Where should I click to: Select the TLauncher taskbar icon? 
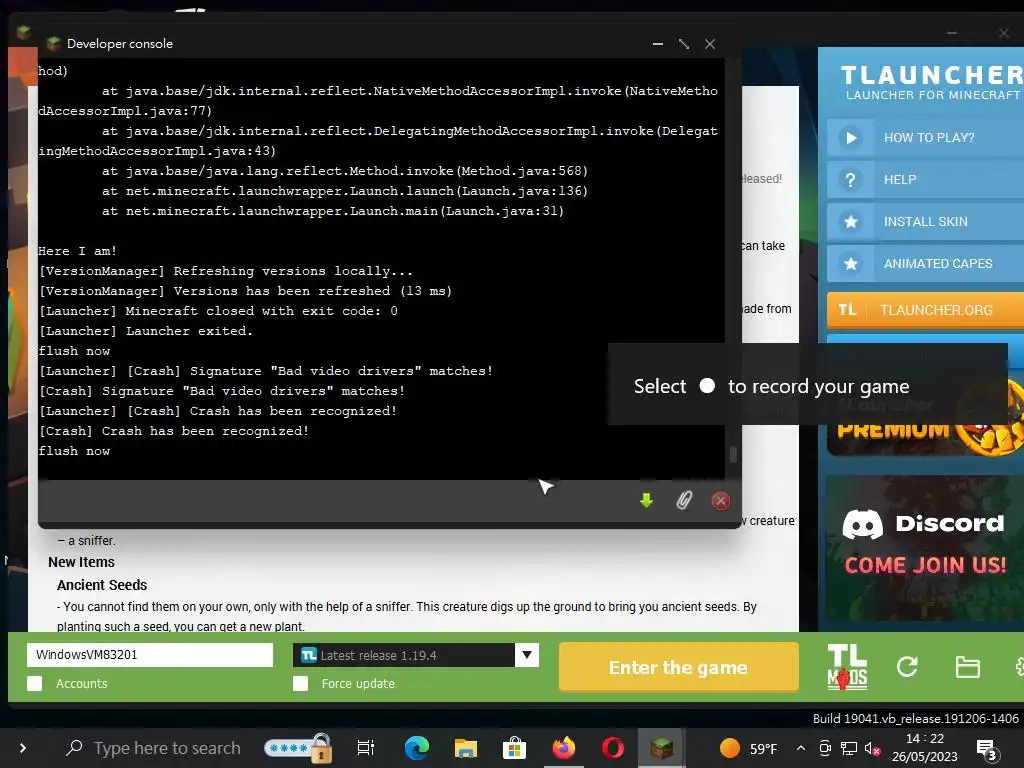click(662, 748)
